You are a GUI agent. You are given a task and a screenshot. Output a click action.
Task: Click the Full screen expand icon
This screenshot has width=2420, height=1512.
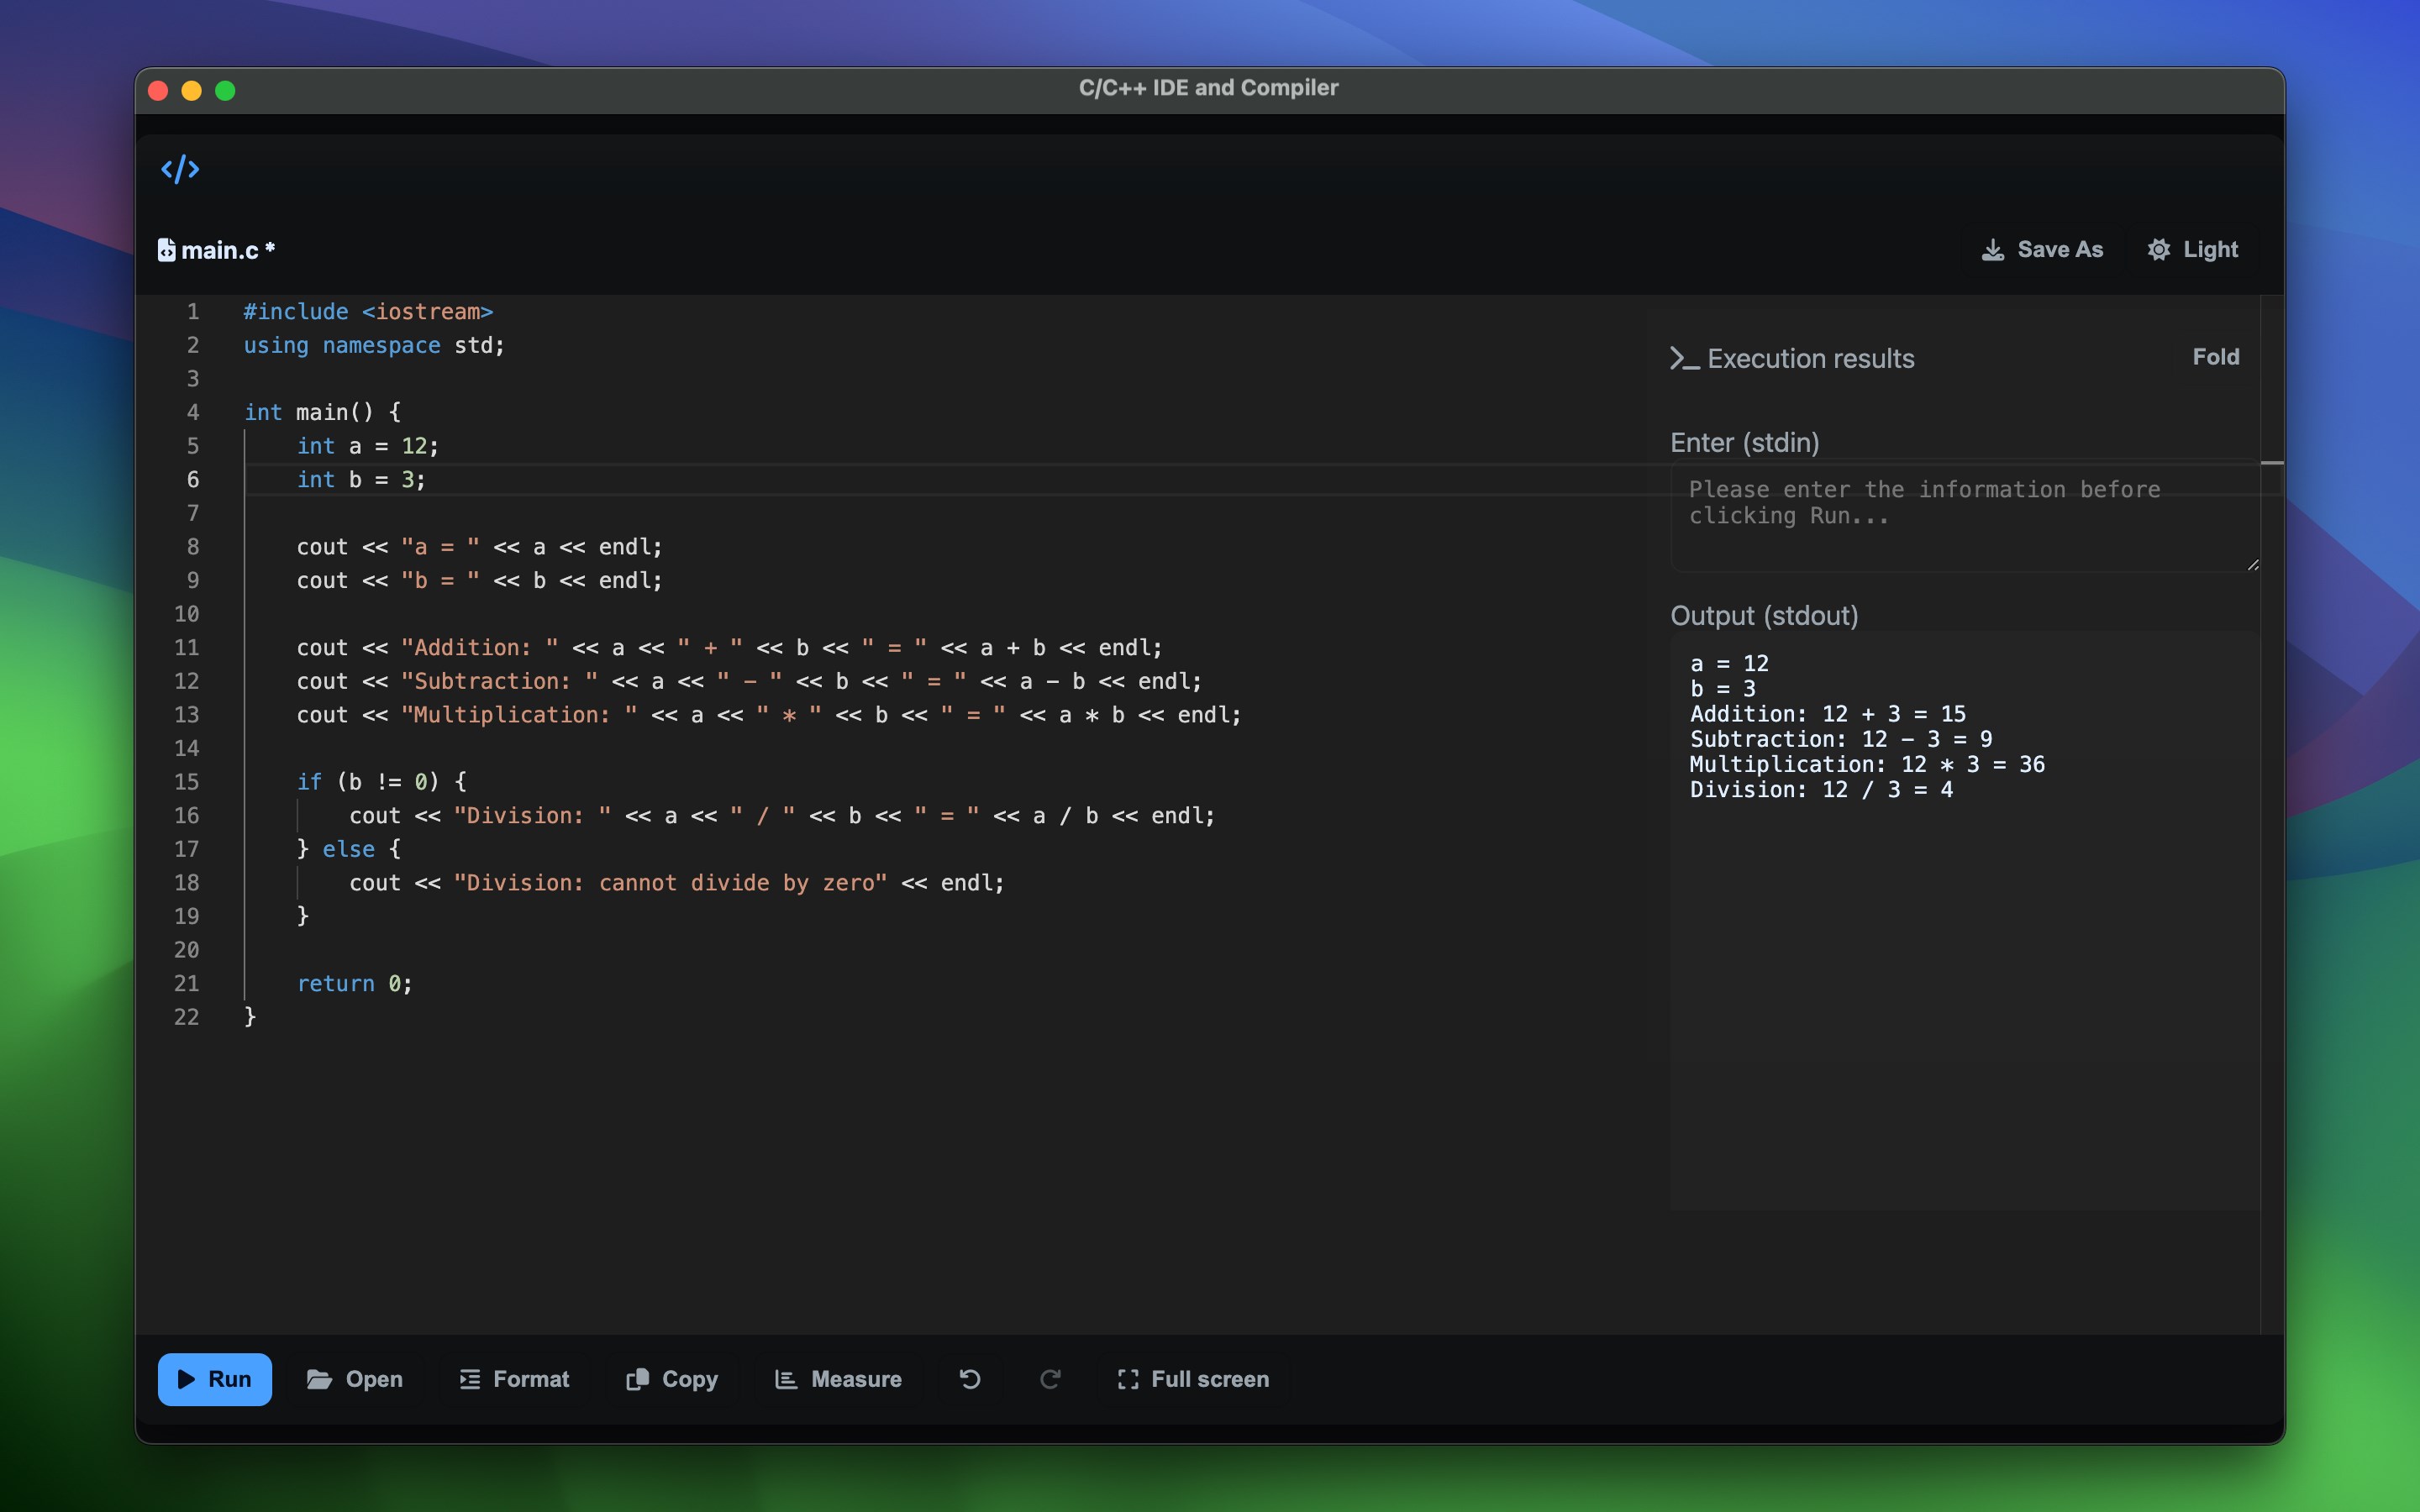click(1128, 1379)
